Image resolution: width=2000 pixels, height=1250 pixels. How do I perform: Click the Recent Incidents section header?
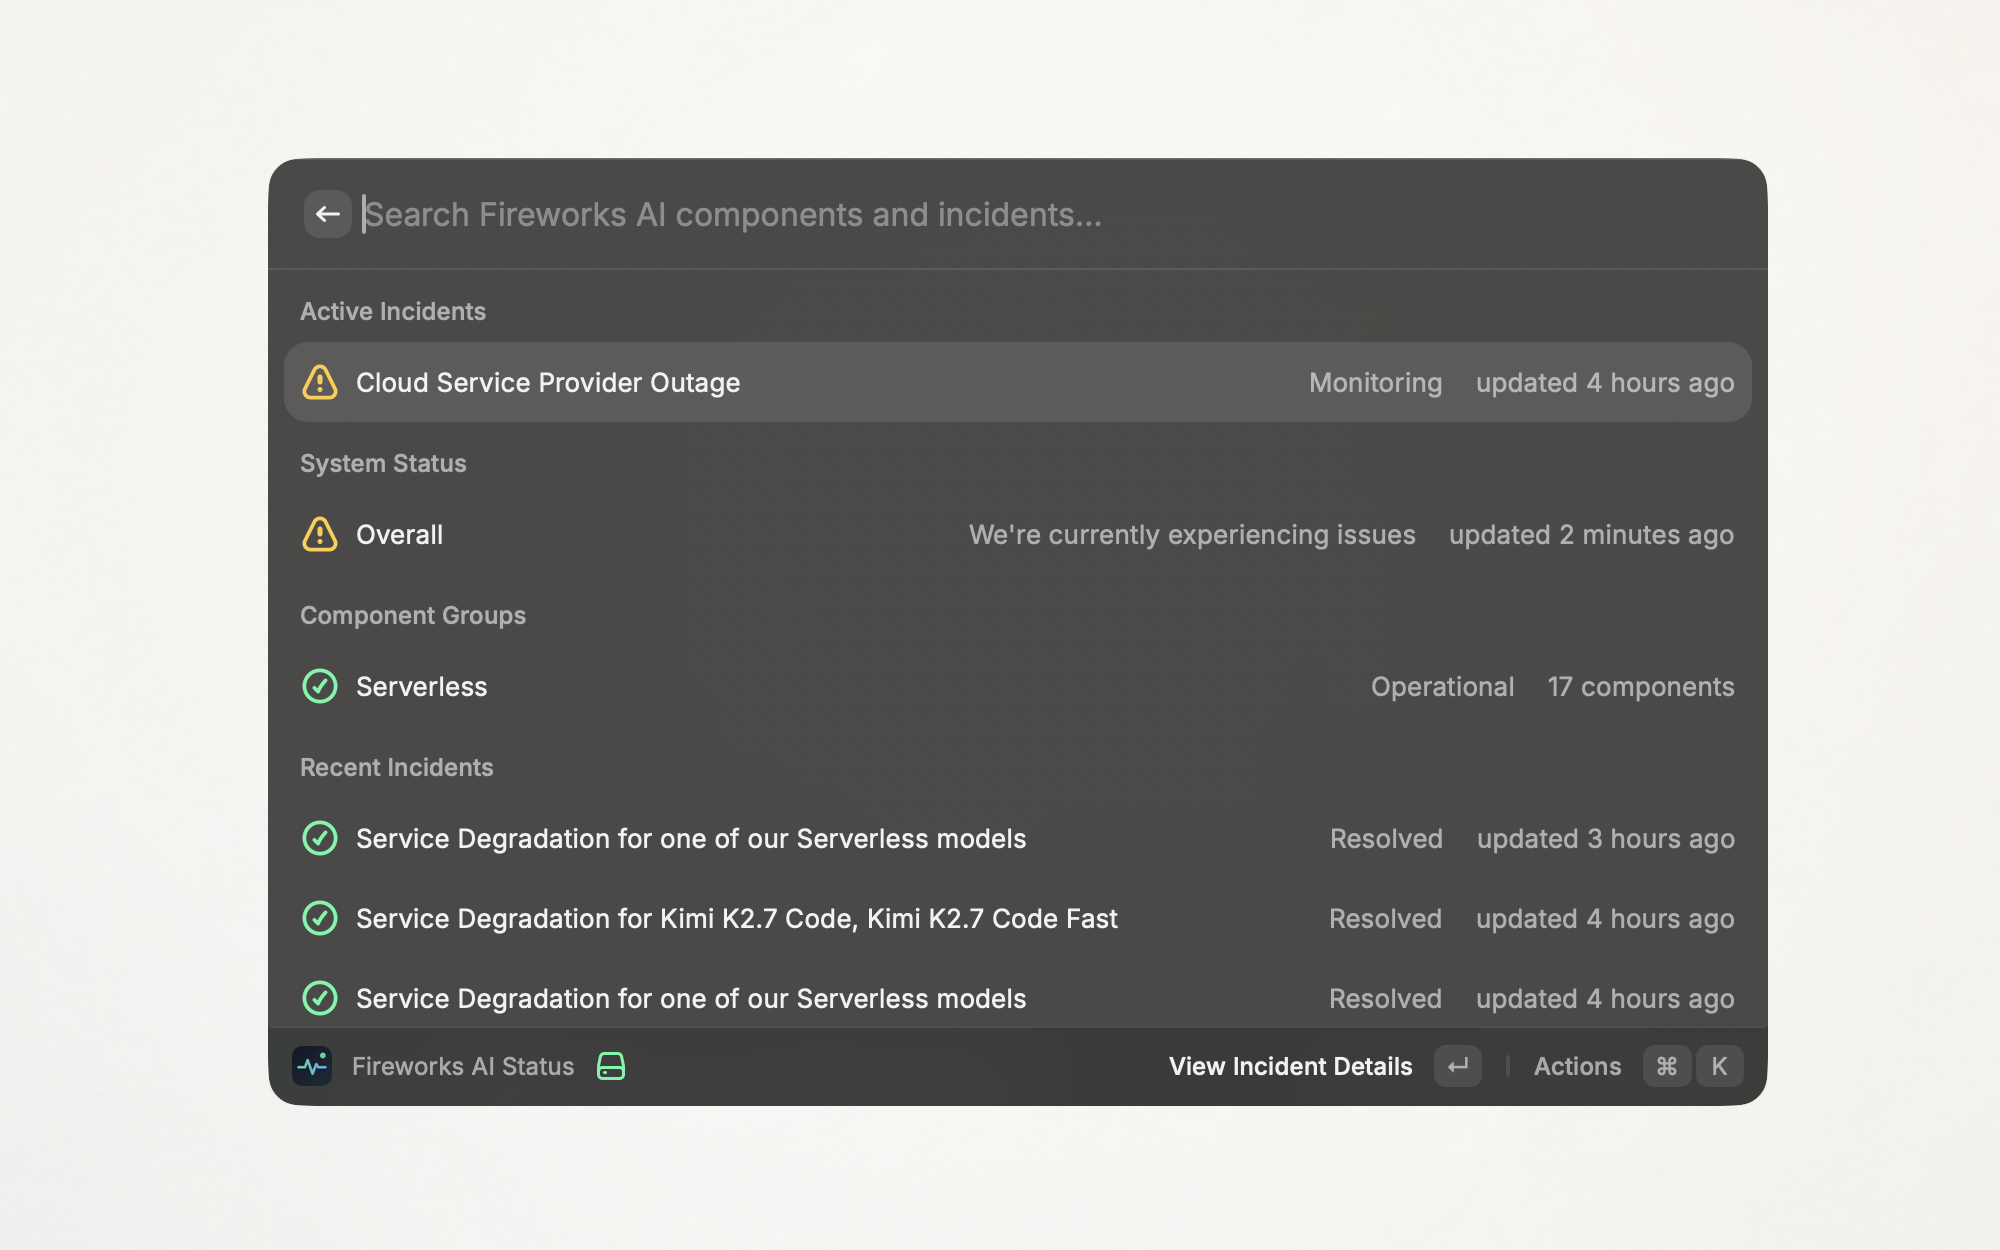click(397, 767)
